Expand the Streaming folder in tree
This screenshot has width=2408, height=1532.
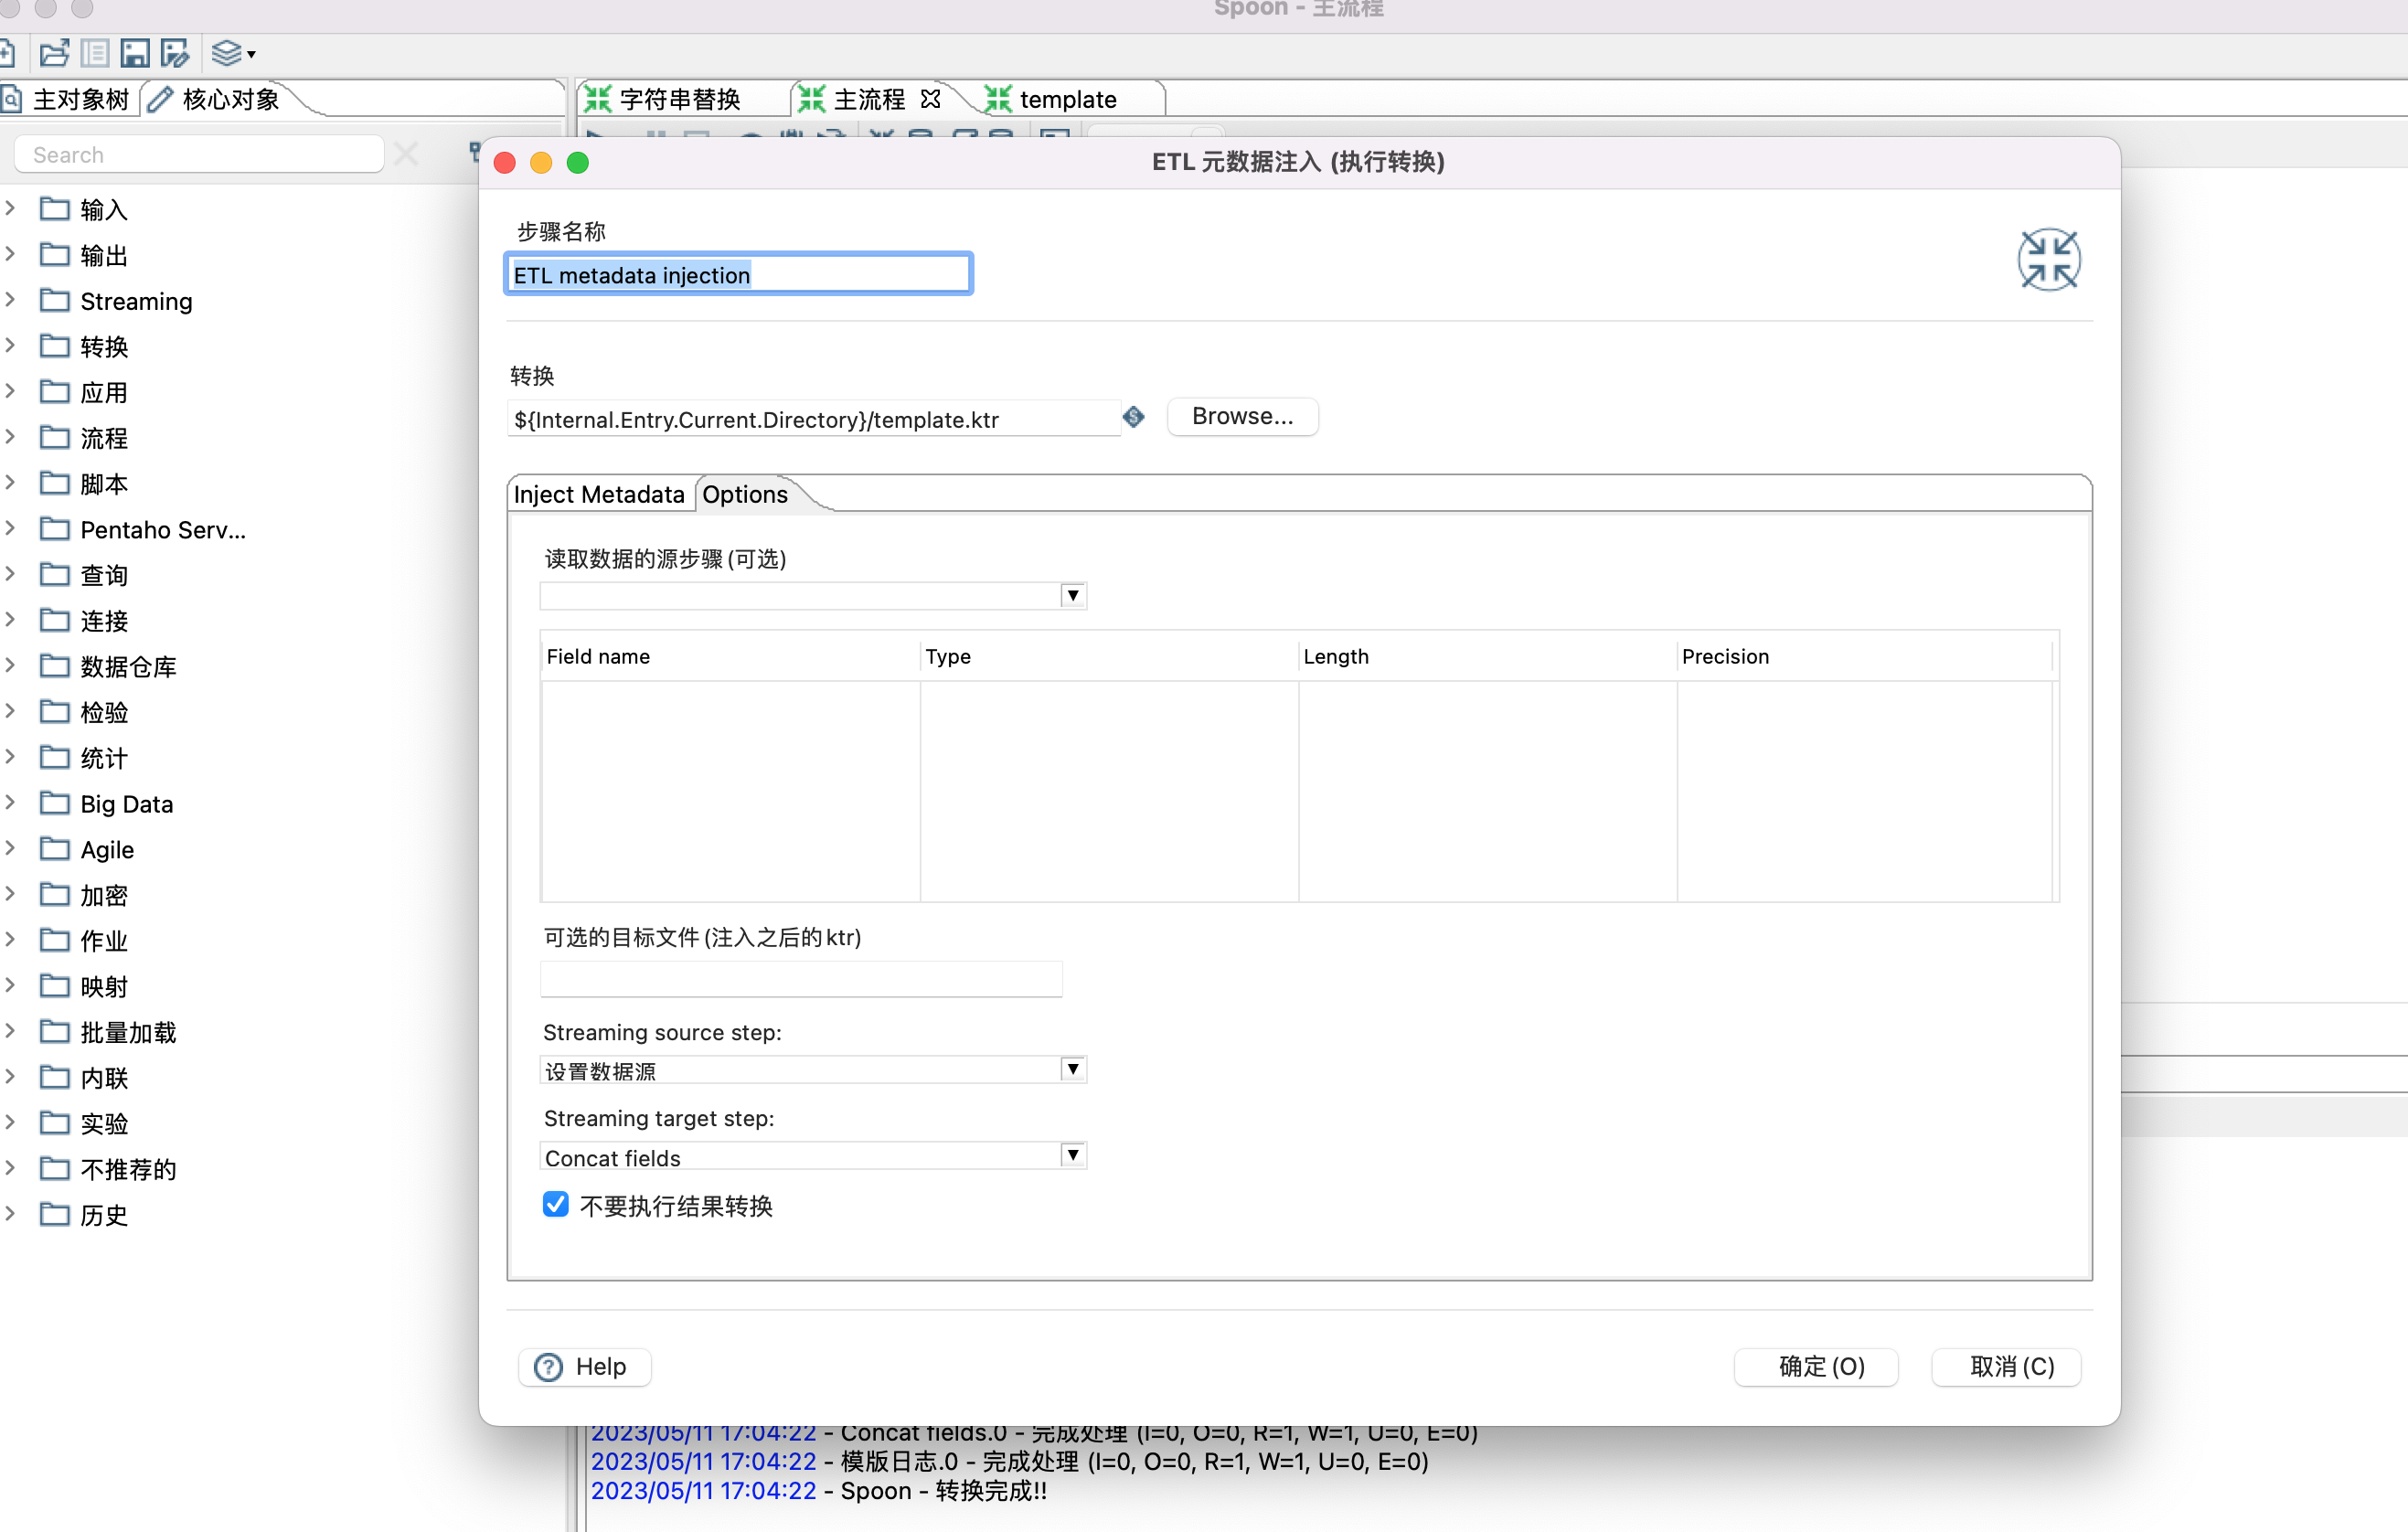click(x=11, y=300)
